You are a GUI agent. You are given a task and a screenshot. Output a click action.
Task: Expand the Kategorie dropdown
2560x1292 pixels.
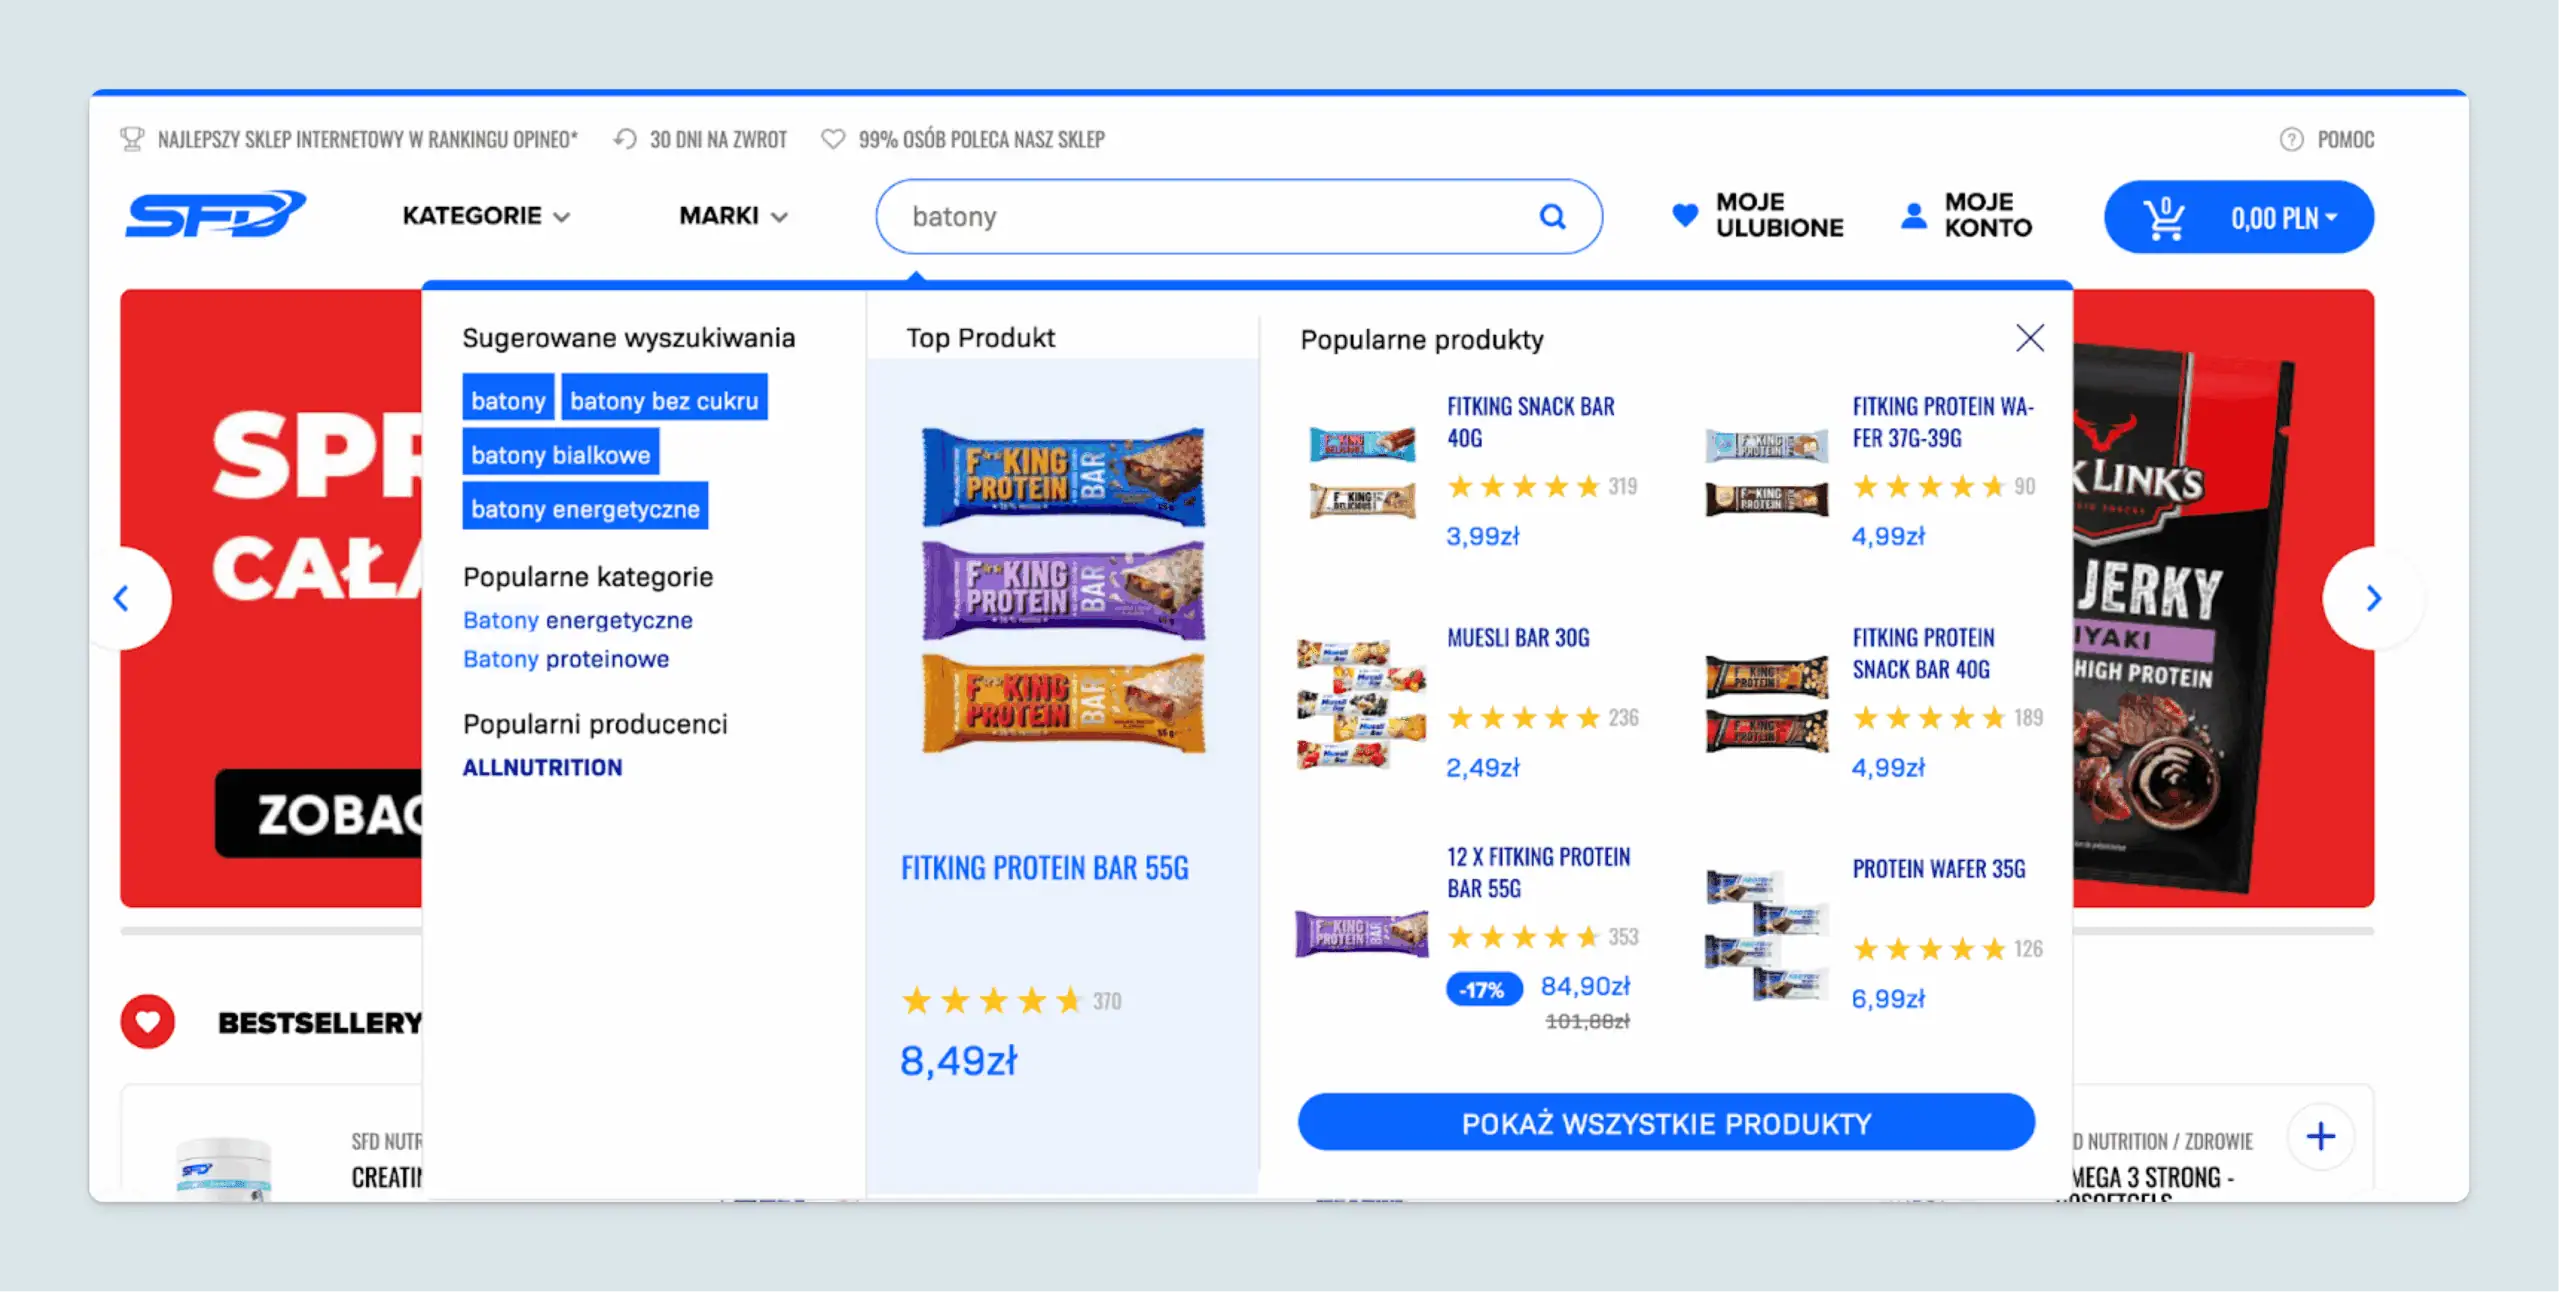[x=486, y=216]
